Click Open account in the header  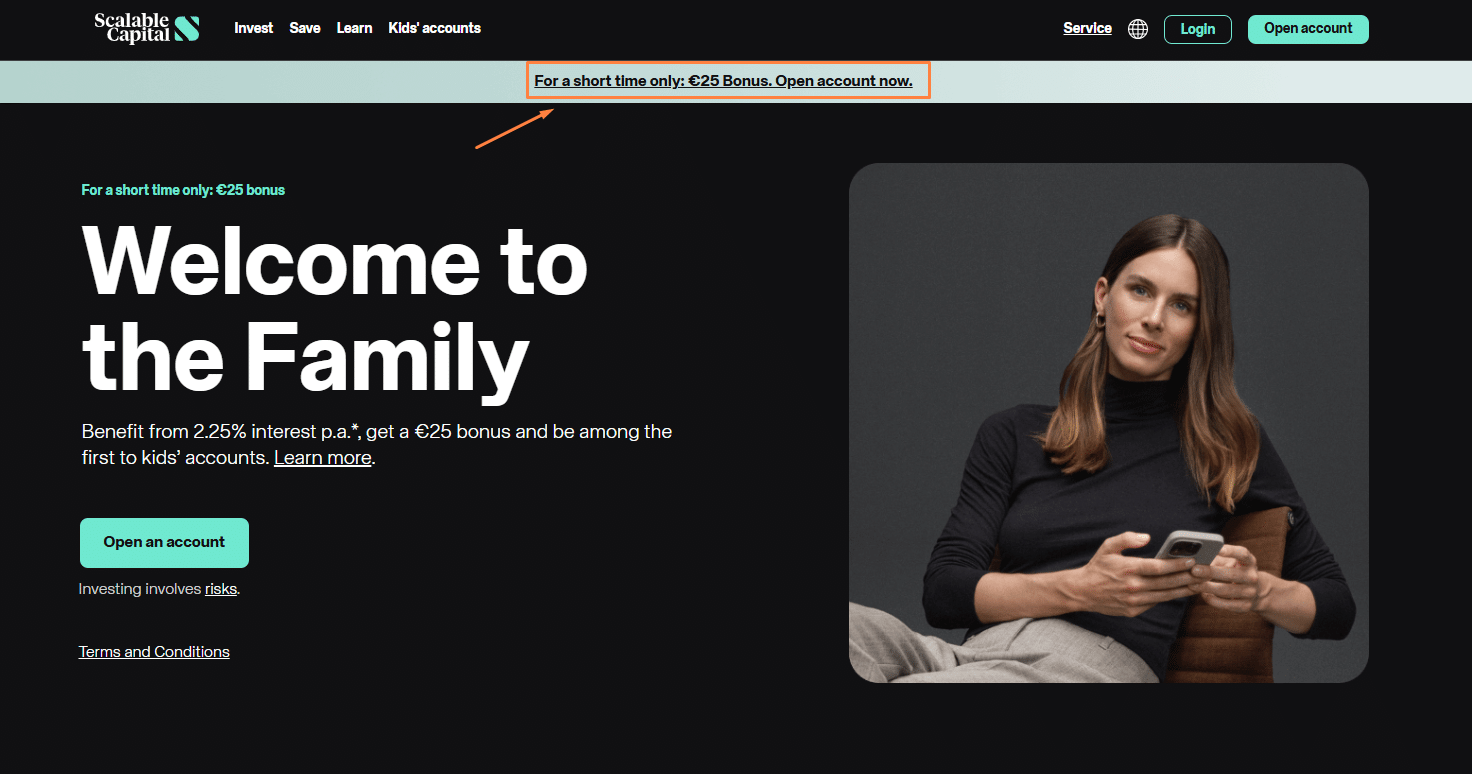[1308, 29]
